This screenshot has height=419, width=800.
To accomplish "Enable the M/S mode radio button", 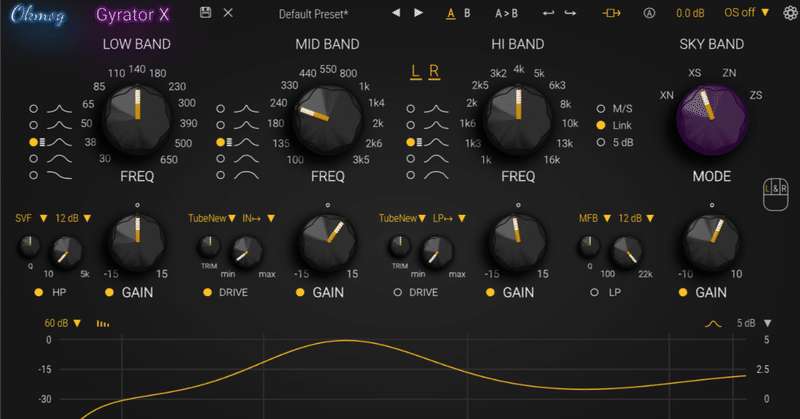I will [x=601, y=109].
